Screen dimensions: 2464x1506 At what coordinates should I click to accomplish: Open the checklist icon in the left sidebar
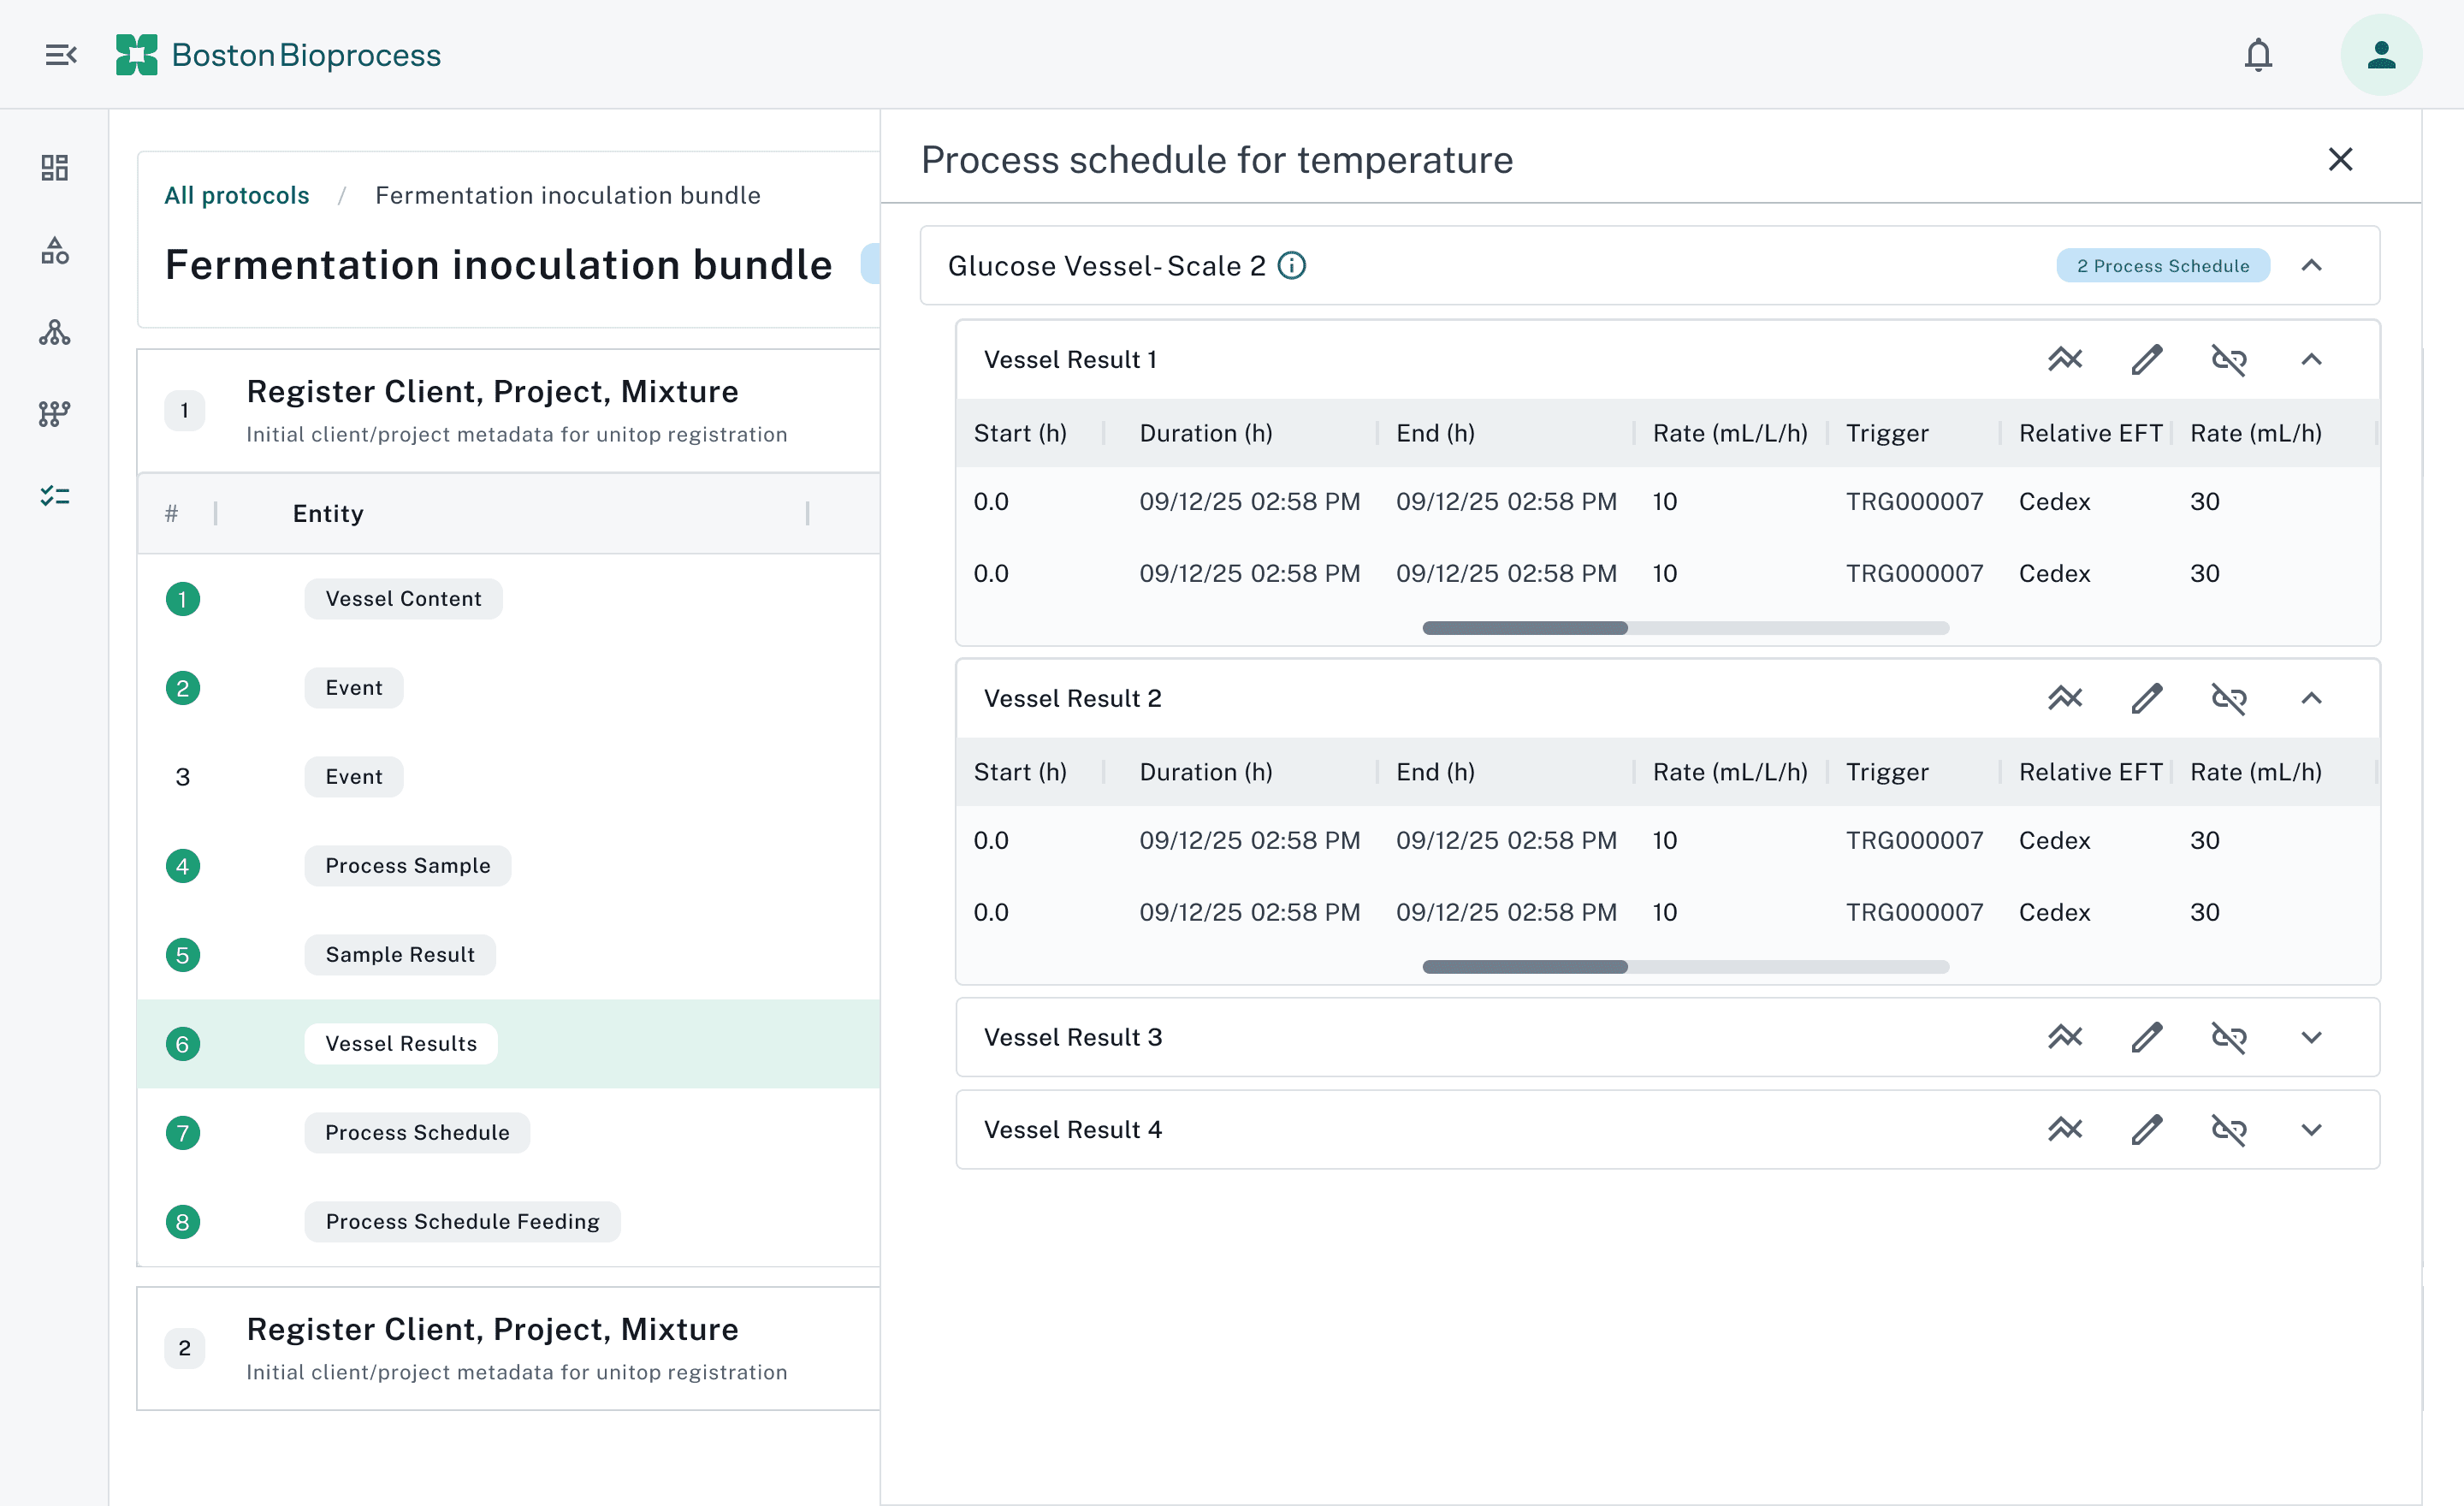pyautogui.click(x=55, y=495)
